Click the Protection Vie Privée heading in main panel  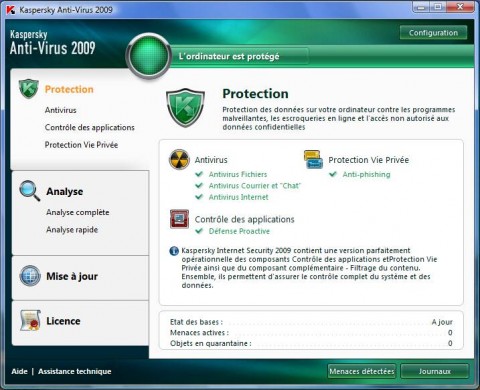click(369, 160)
